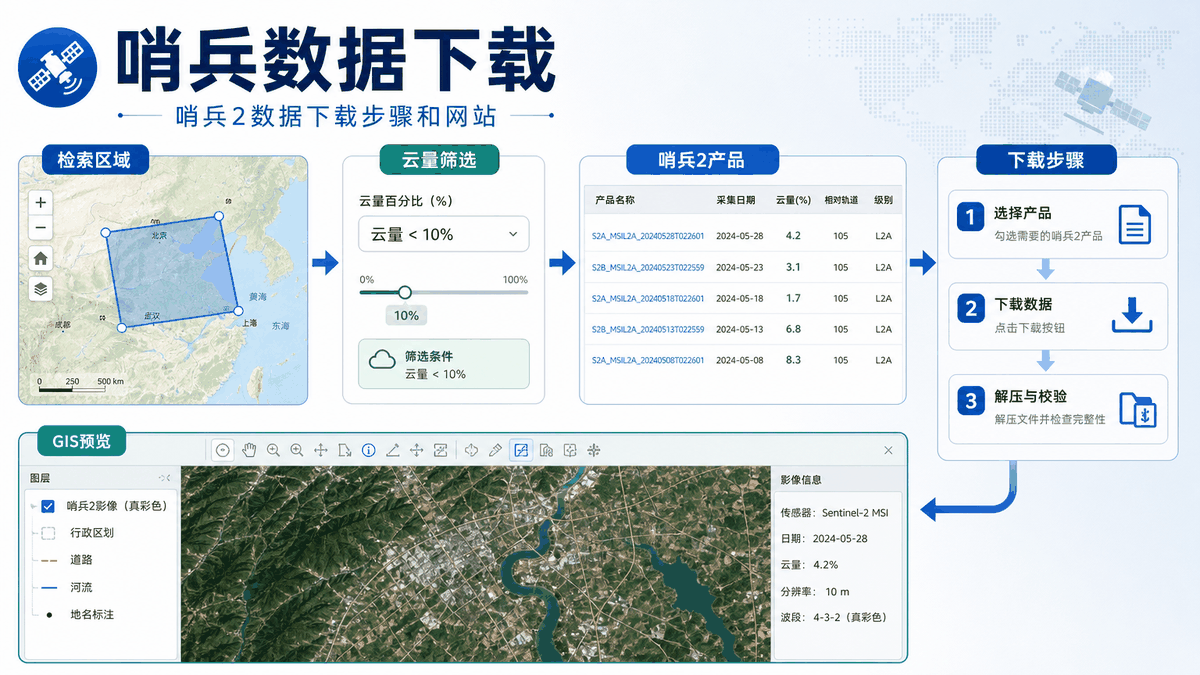Choose the angle measure tool
This screenshot has width=1200, height=675.
393,451
